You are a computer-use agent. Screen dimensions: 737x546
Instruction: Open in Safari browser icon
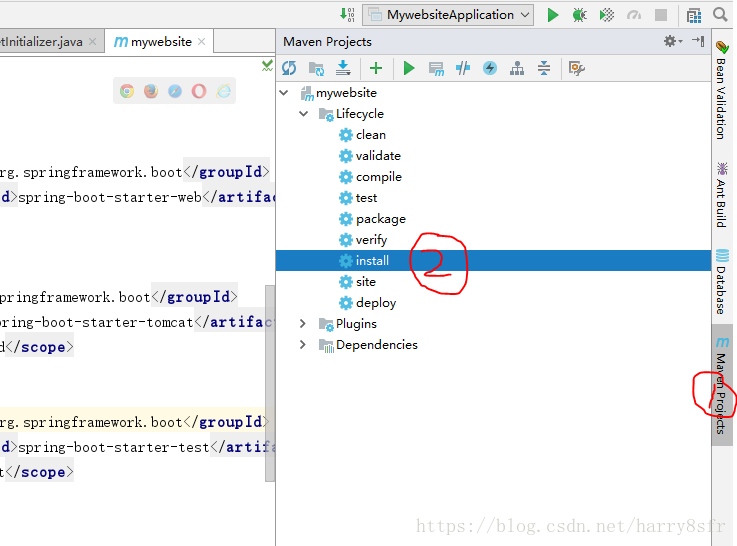point(175,91)
